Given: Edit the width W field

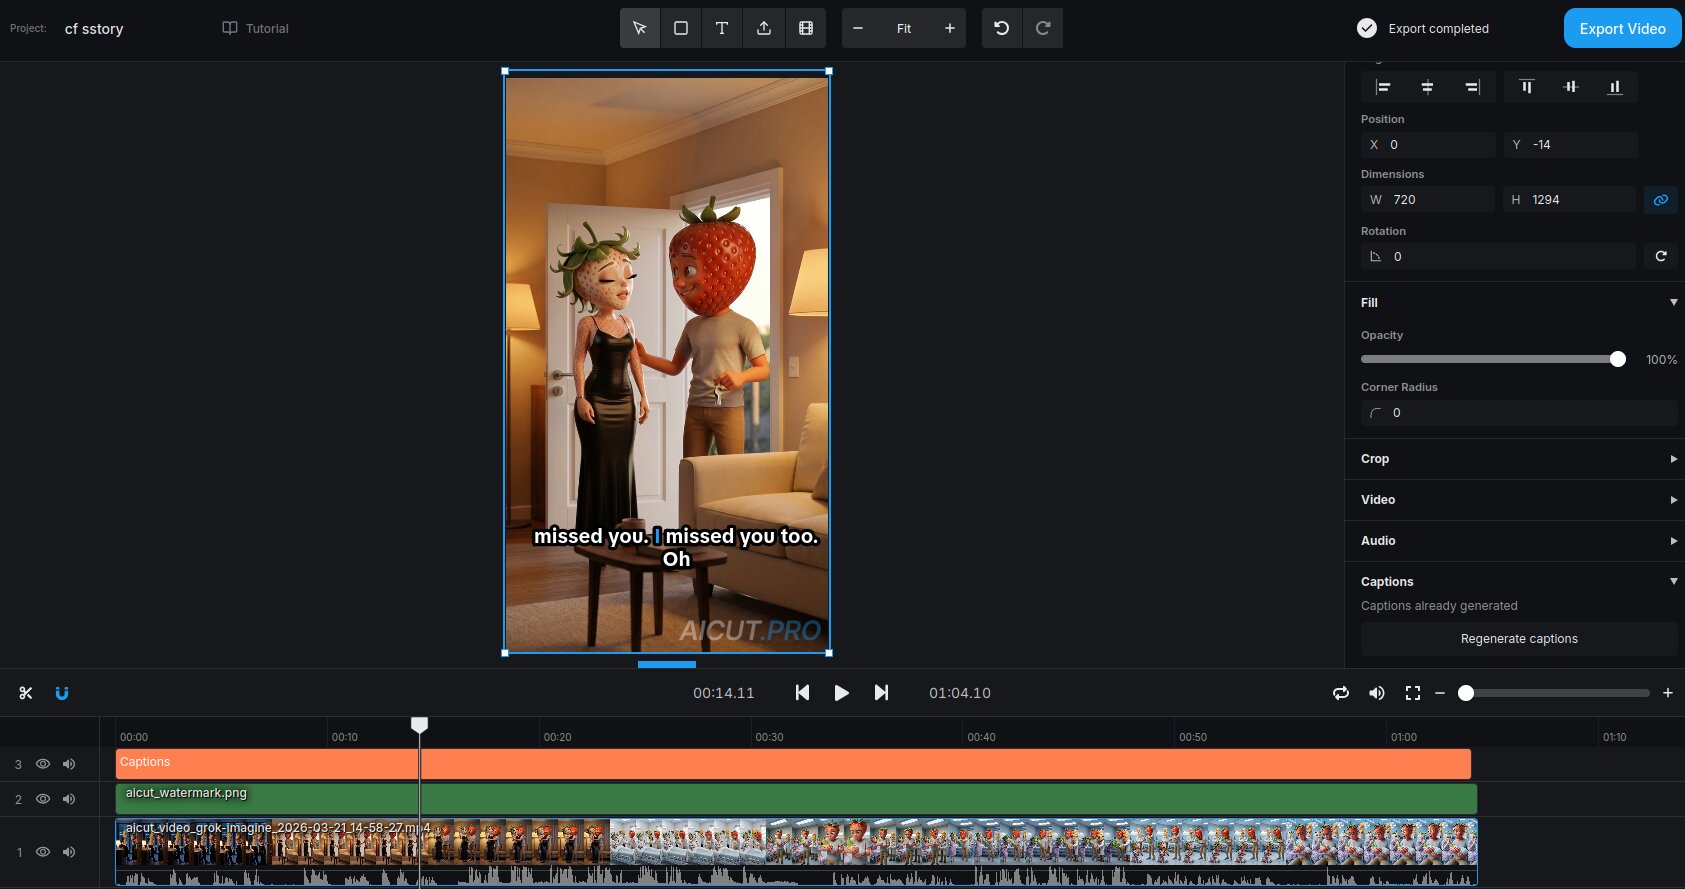Looking at the screenshot, I should coord(1428,200).
